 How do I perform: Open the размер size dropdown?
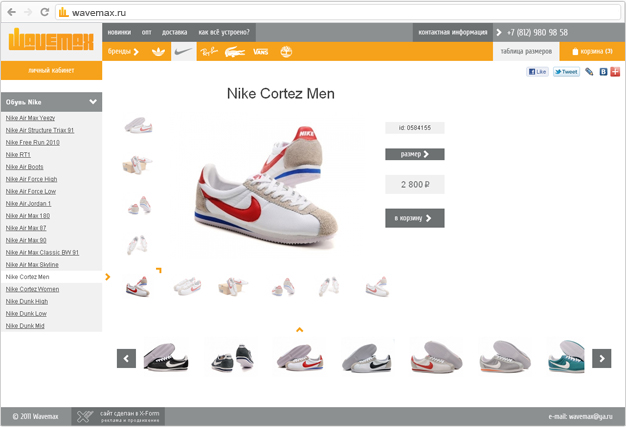[x=415, y=154]
